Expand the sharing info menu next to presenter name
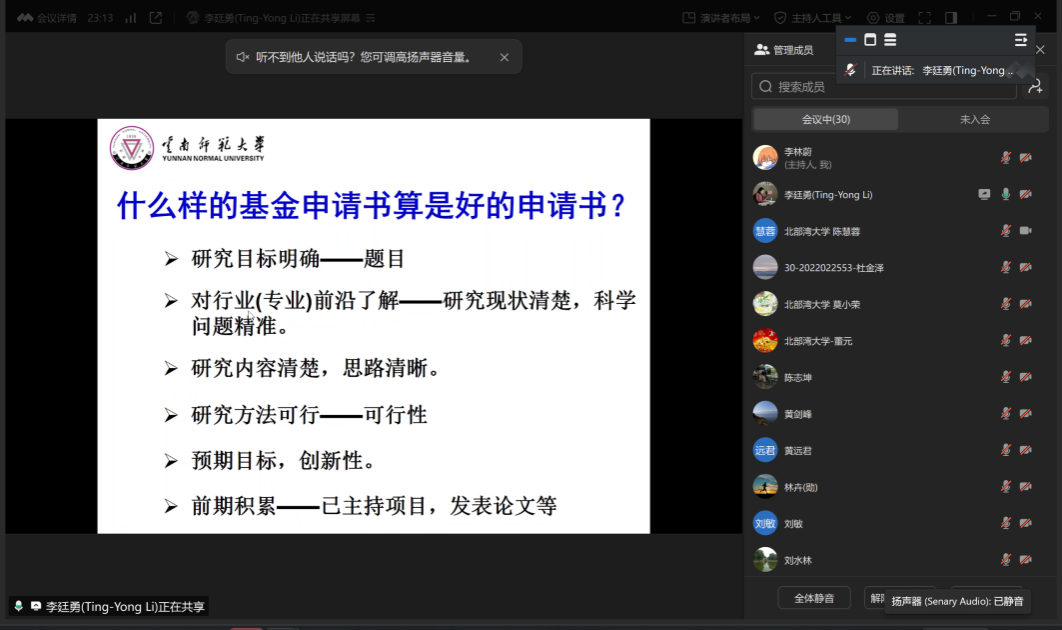 pos(370,18)
